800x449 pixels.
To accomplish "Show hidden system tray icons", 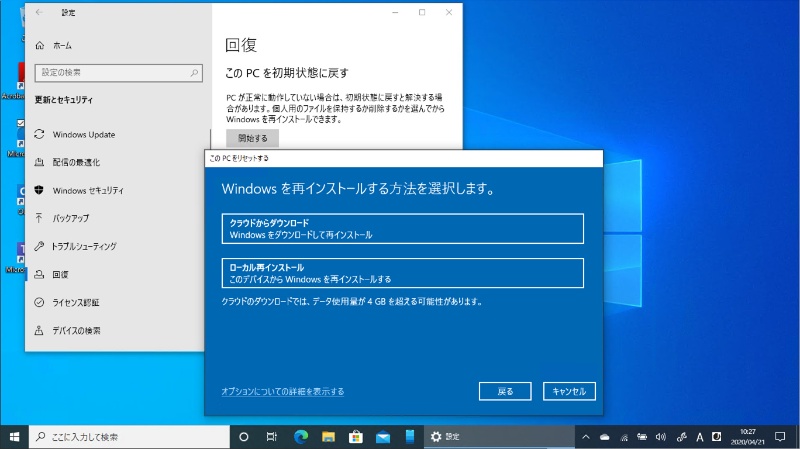I will [x=586, y=437].
